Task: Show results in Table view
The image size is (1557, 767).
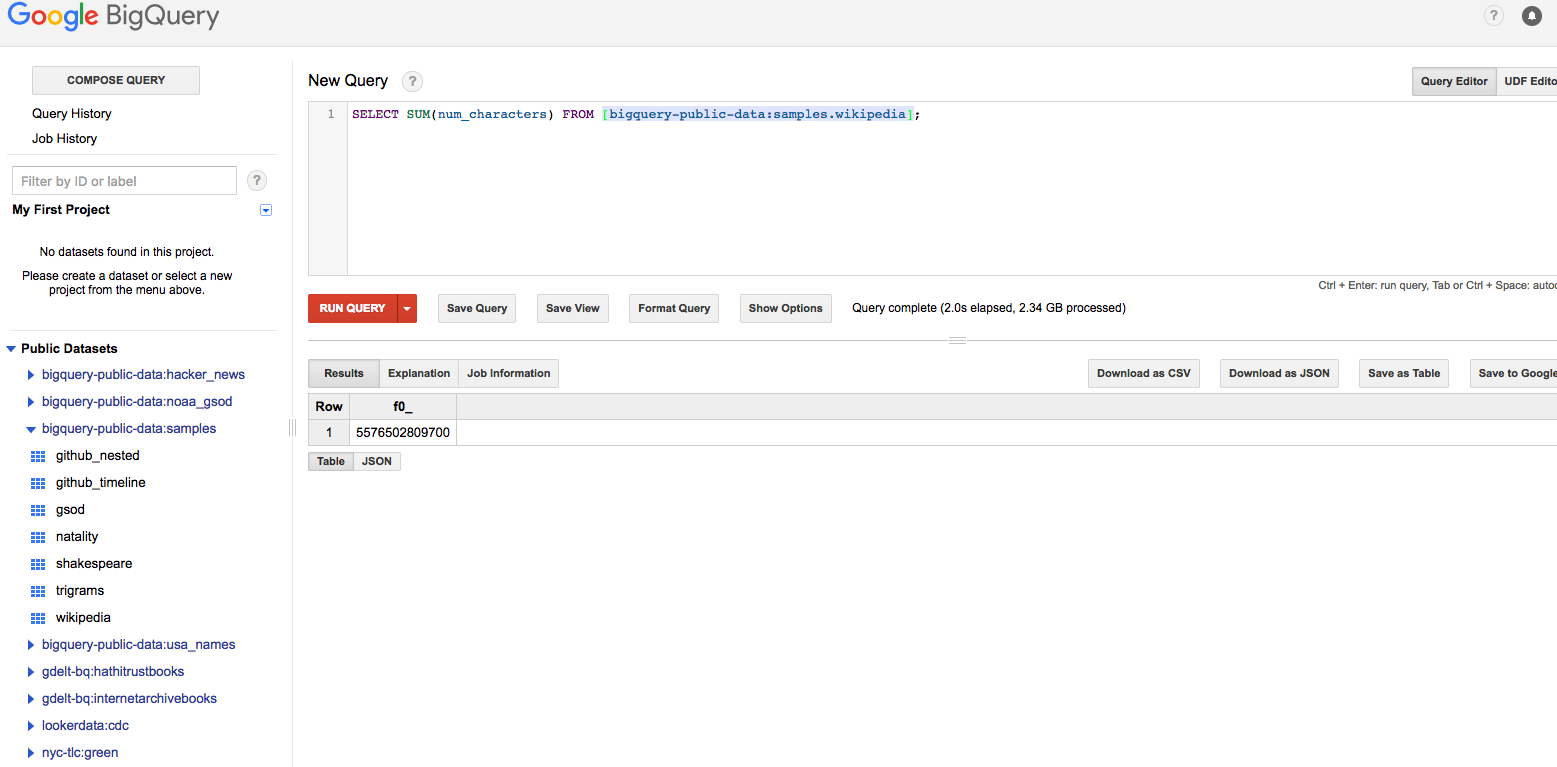Action: pyautogui.click(x=331, y=461)
